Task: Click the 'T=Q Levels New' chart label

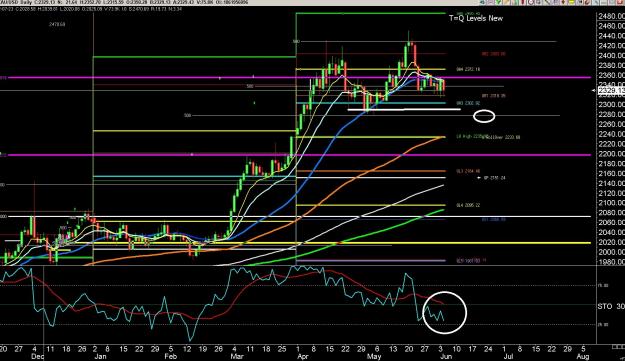Action: pyautogui.click(x=476, y=18)
